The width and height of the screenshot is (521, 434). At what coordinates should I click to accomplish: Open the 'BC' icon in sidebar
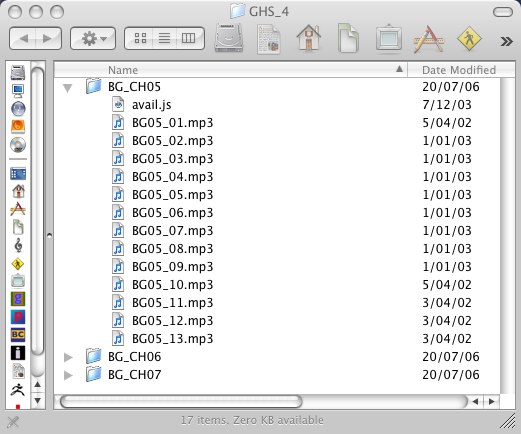tap(18, 335)
